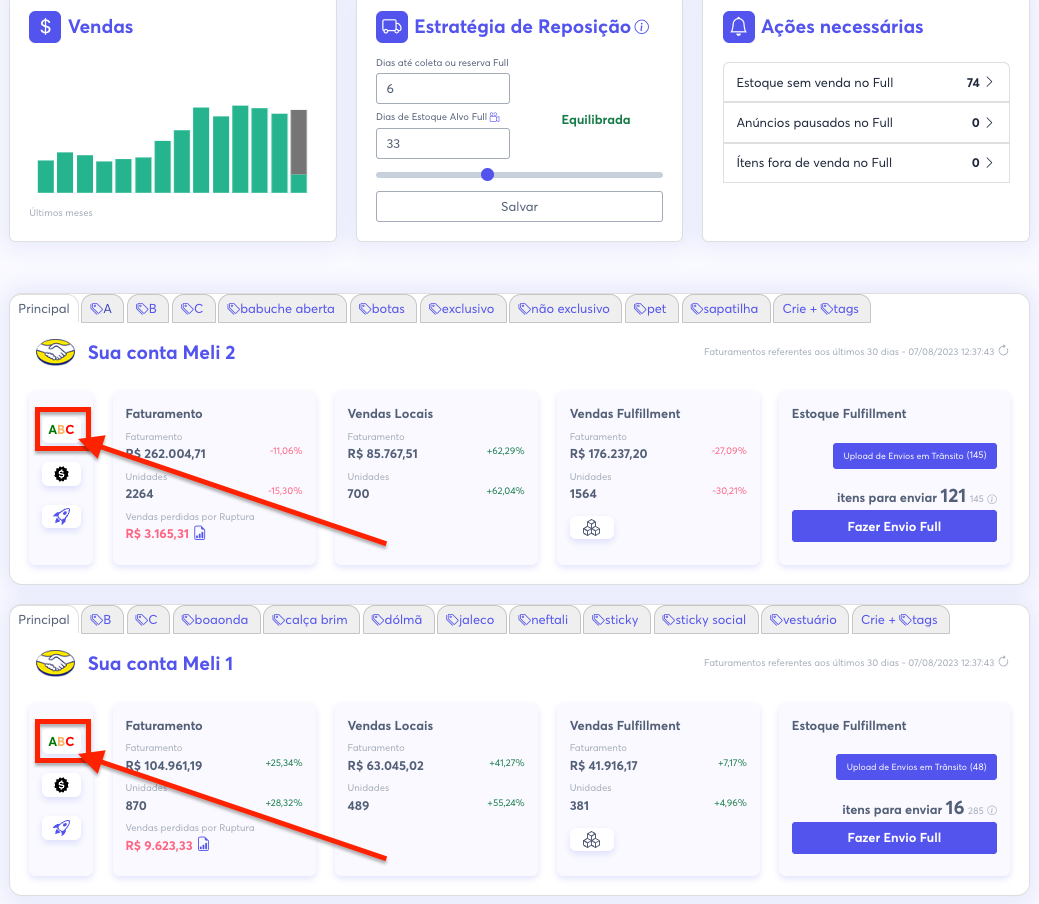Open exclusivo tag tab
The height and width of the screenshot is (904, 1039).
(x=463, y=309)
